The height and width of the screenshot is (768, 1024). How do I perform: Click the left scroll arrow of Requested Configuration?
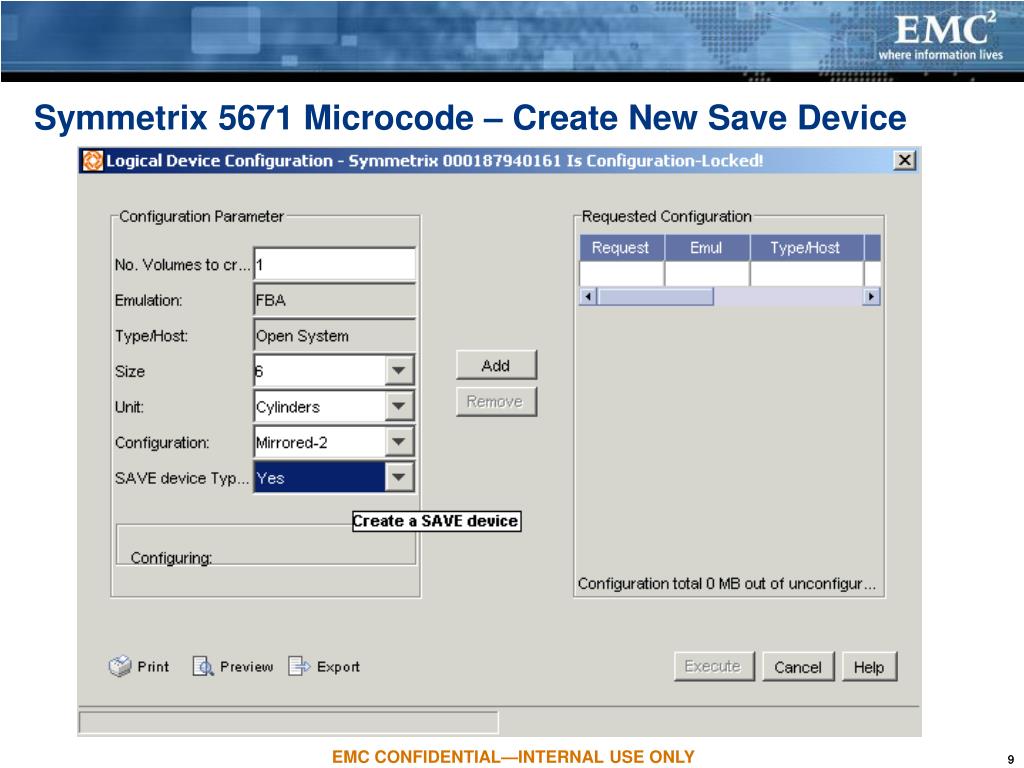pyautogui.click(x=588, y=296)
